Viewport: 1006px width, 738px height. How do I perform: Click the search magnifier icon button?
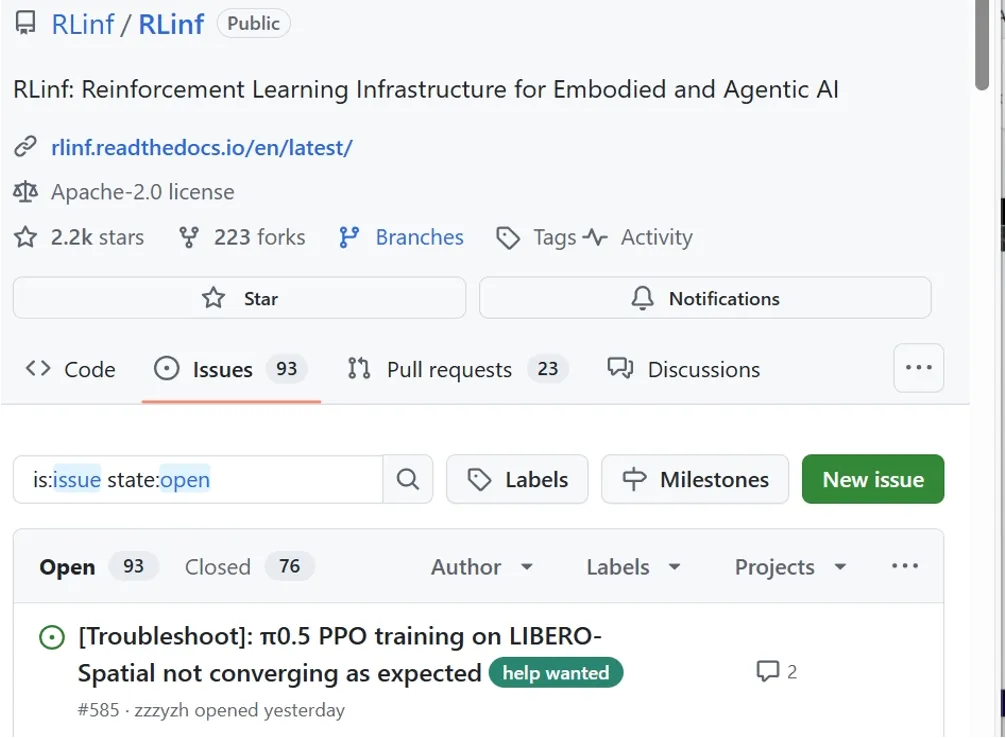click(407, 479)
